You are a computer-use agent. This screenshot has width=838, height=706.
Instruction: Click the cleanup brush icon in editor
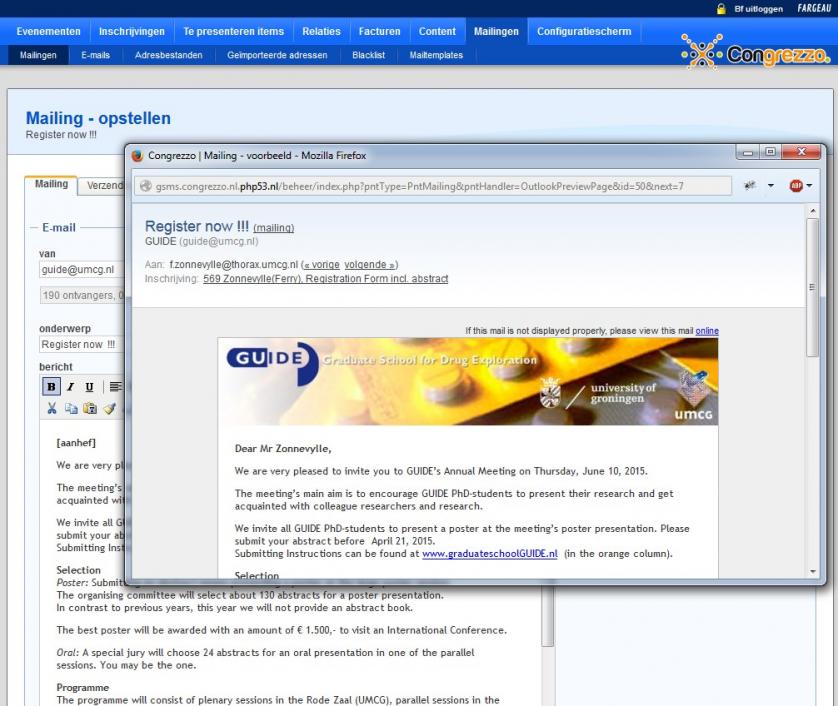110,409
